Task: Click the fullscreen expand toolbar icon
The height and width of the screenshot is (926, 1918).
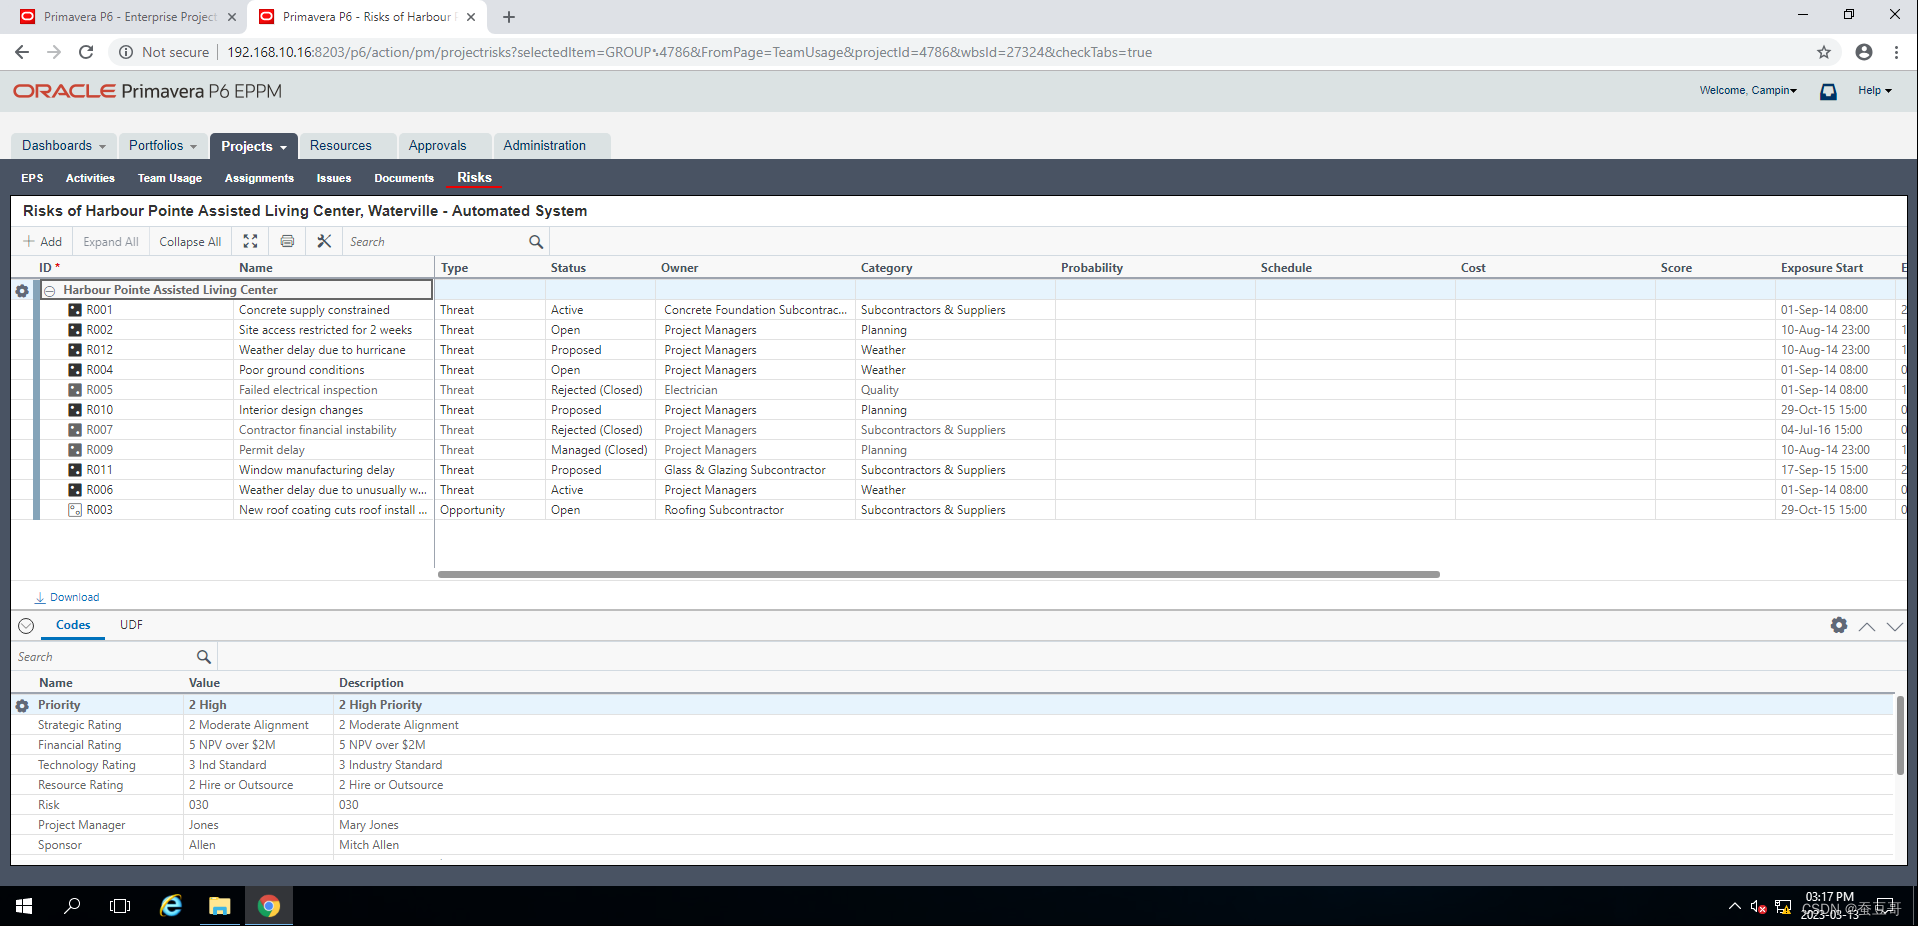Action: 250,241
